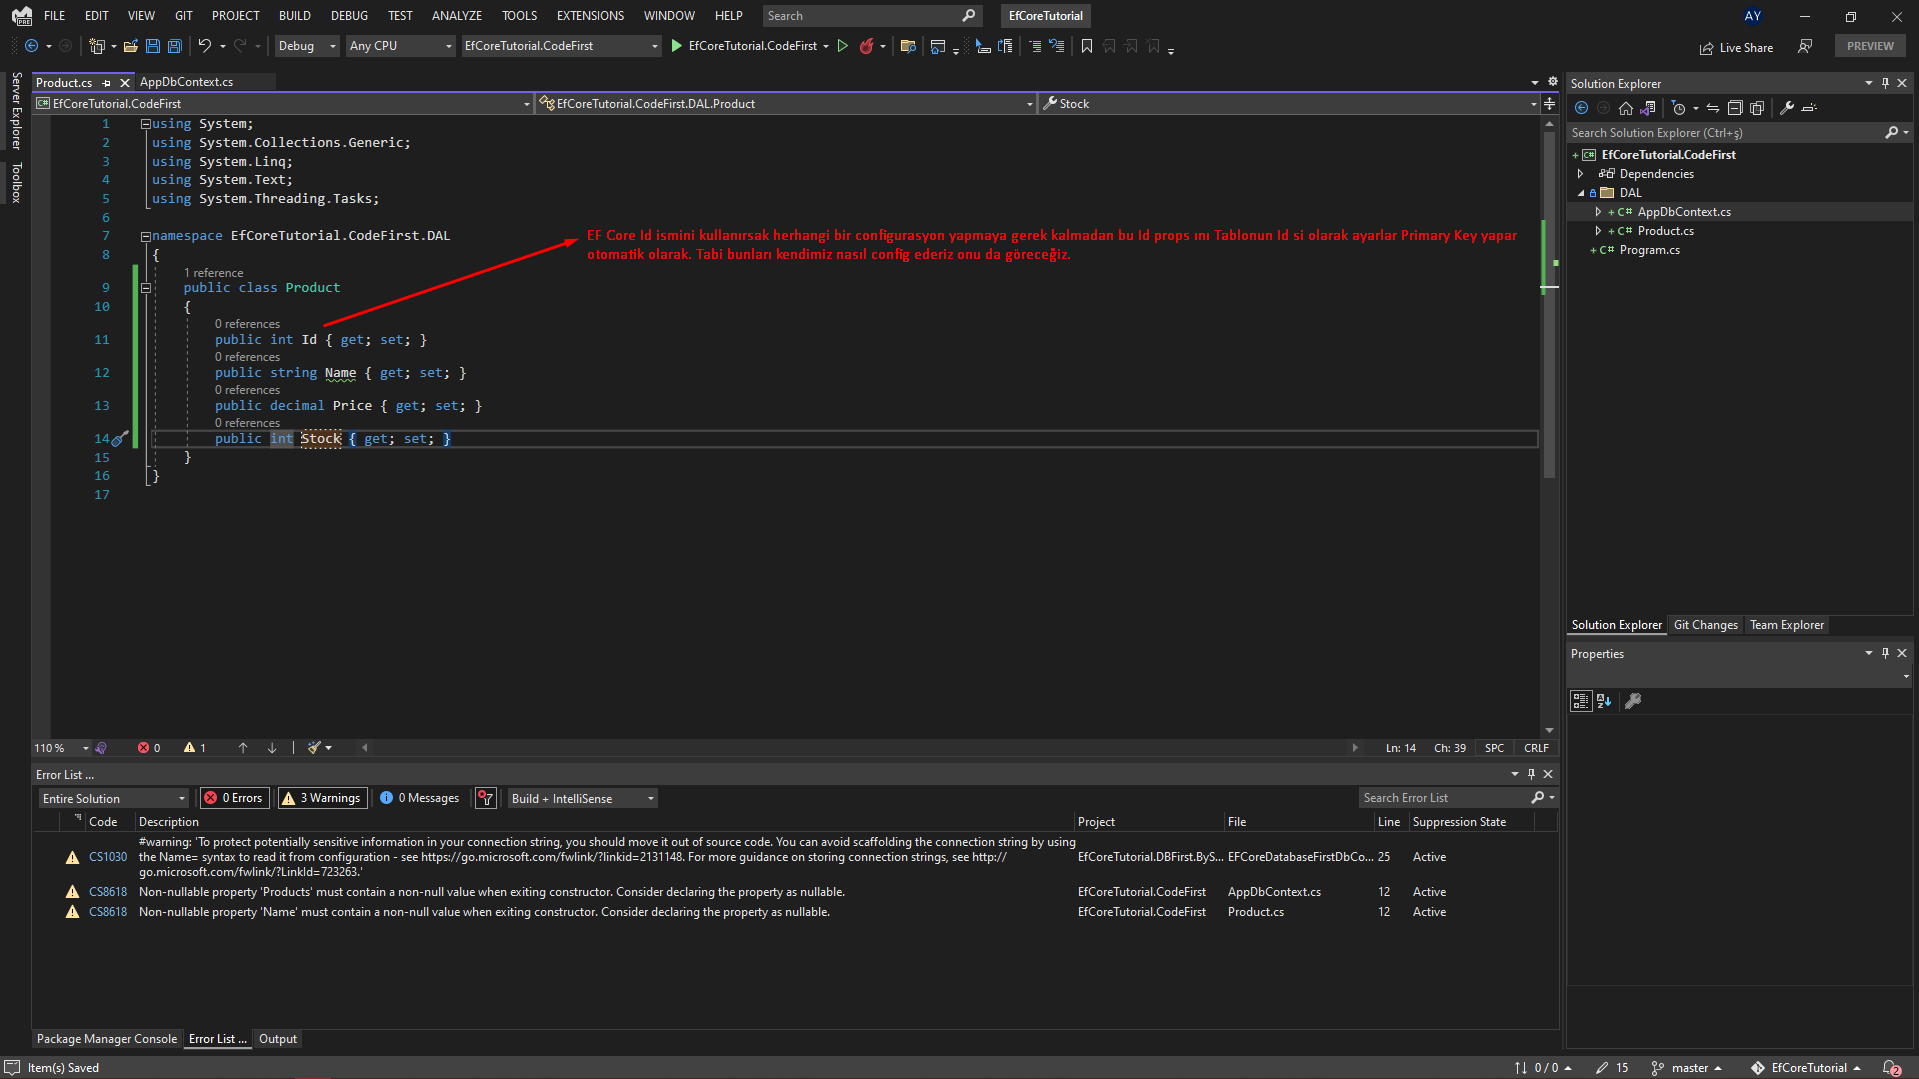Collapse All items in Solution Explorer

click(x=1735, y=108)
